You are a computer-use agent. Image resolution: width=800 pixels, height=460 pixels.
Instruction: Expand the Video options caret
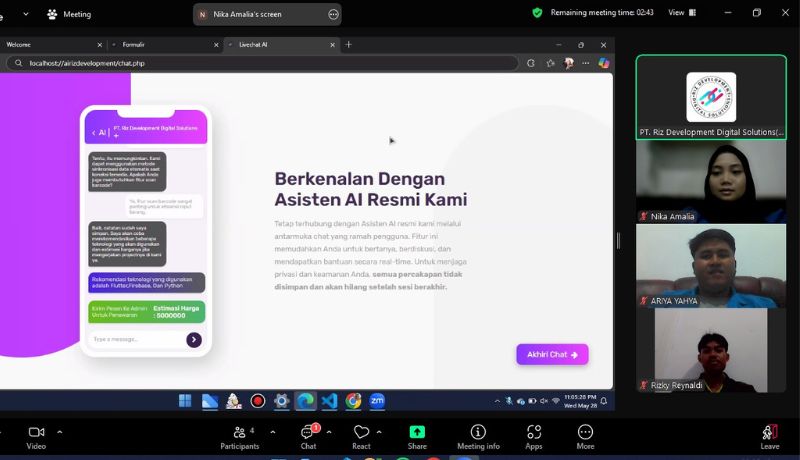(x=59, y=432)
